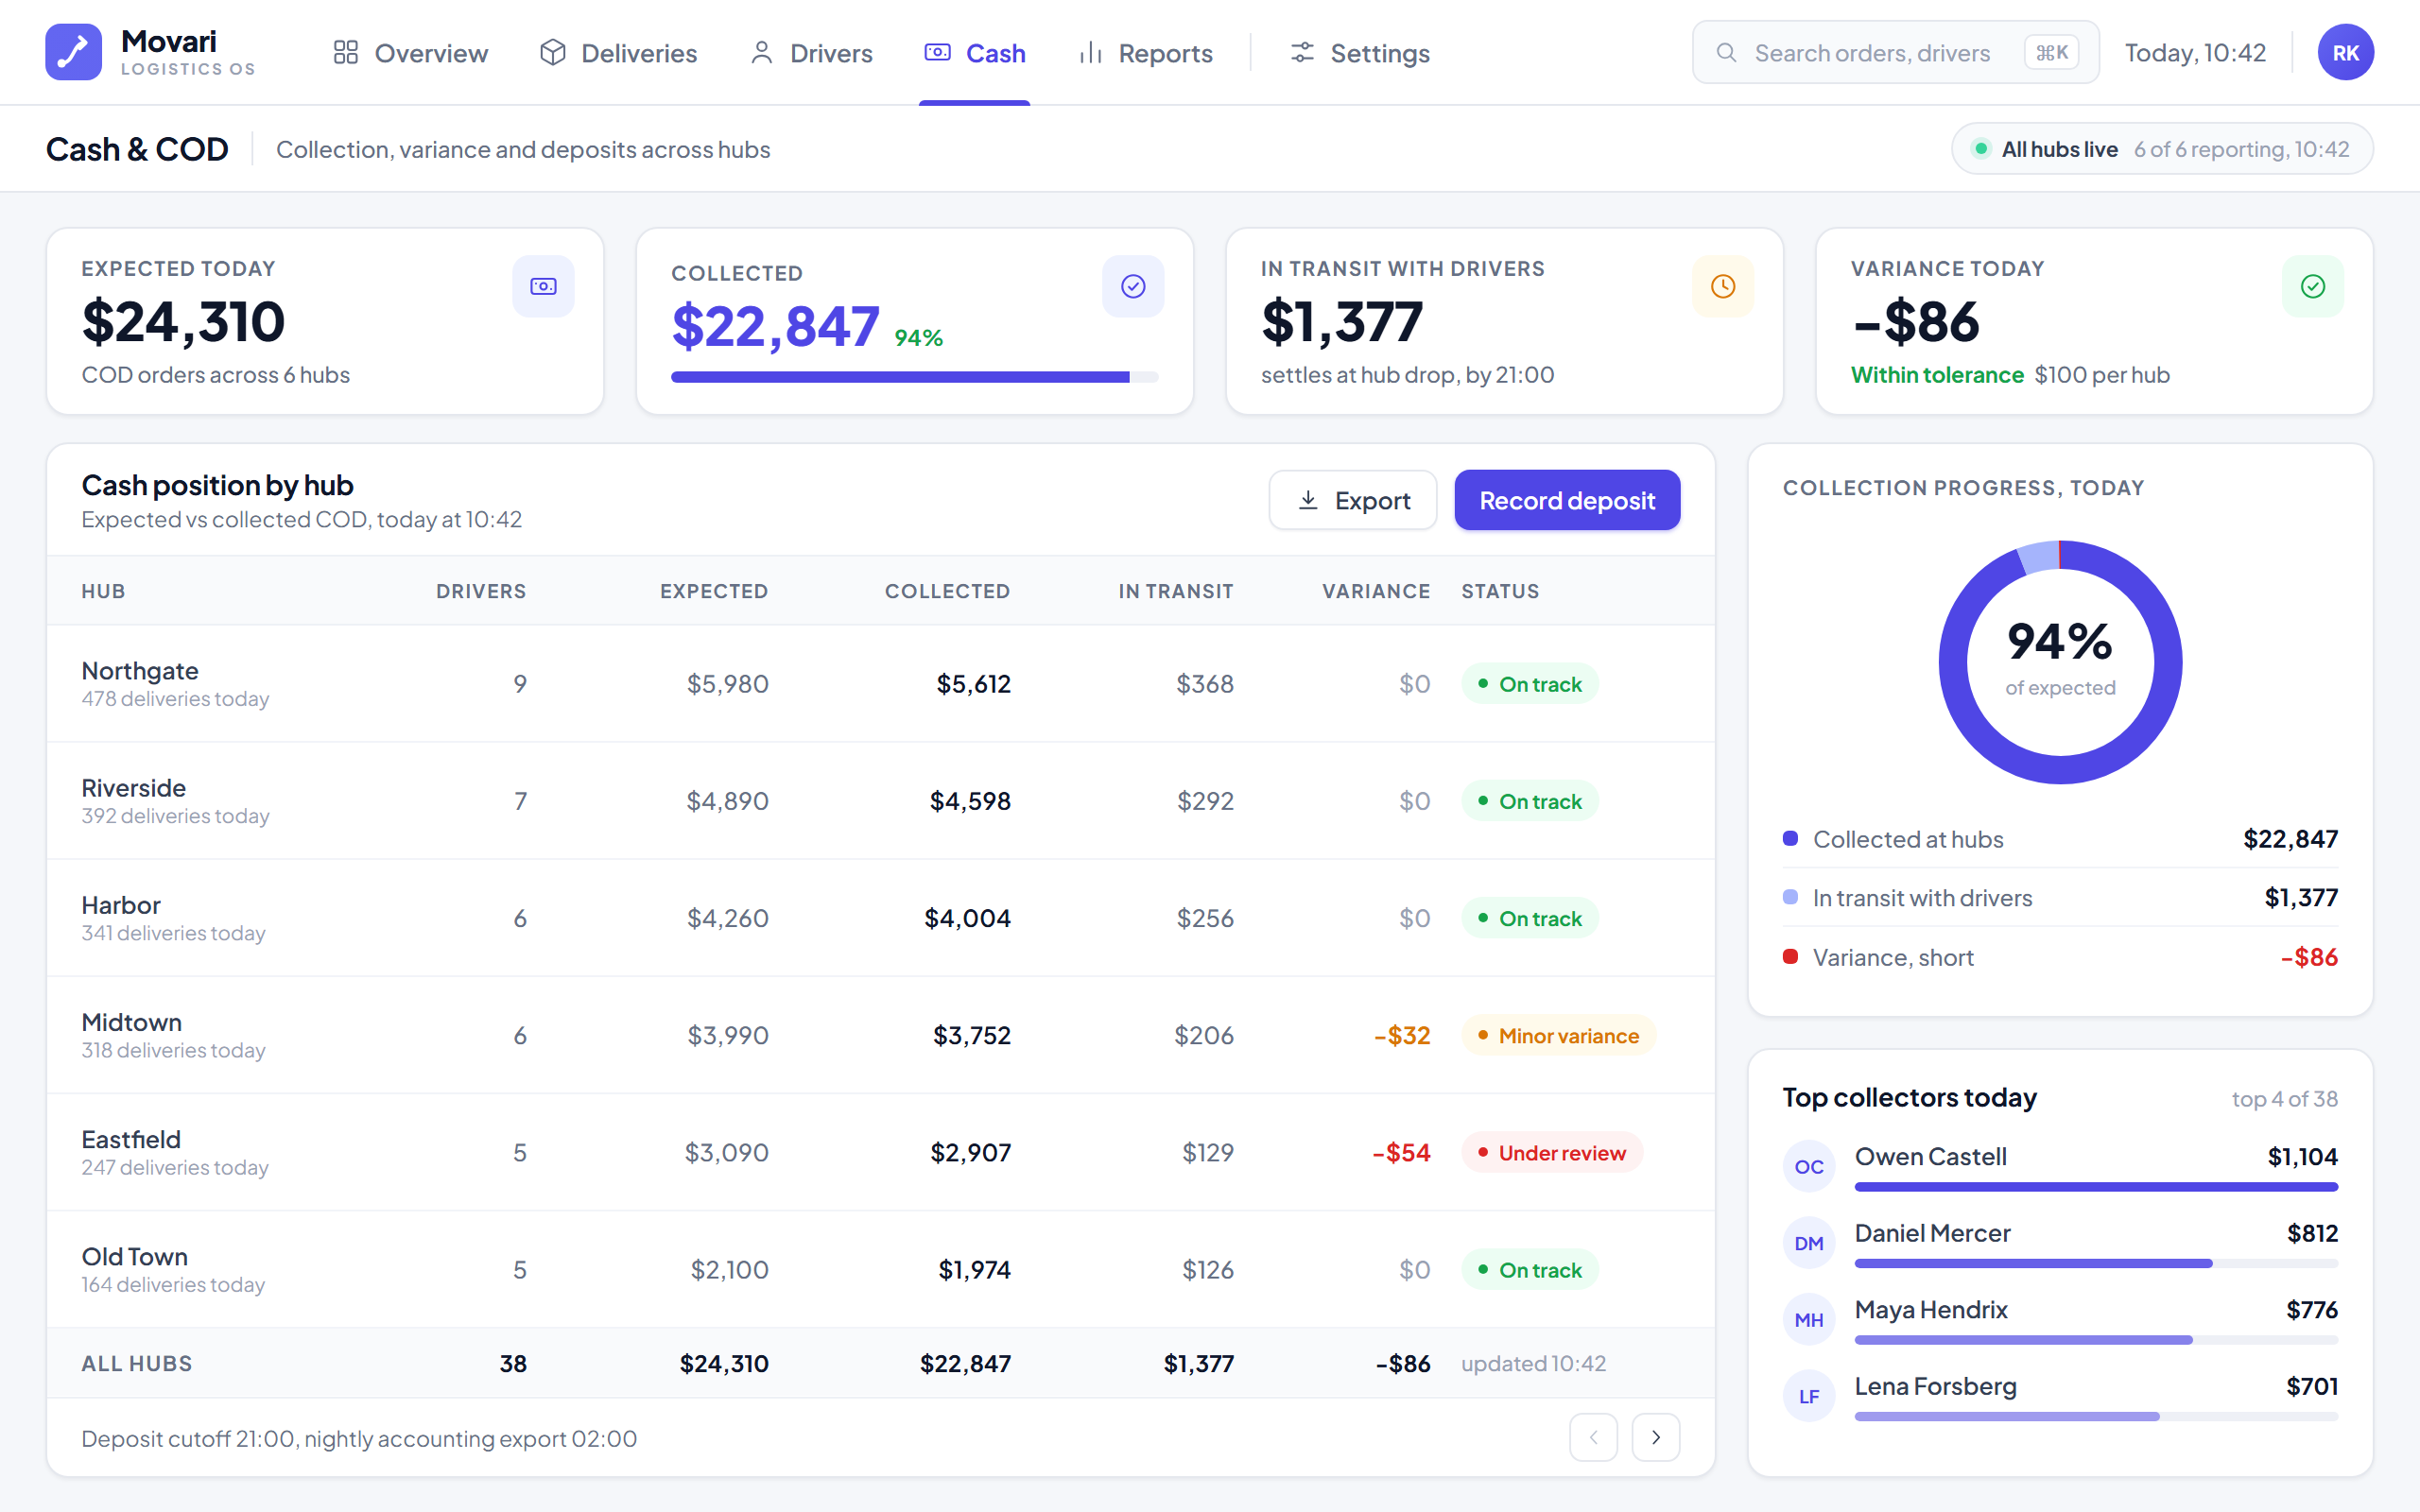This screenshot has width=2420, height=1512.
Task: Click the Record deposit button
Action: (1567, 500)
